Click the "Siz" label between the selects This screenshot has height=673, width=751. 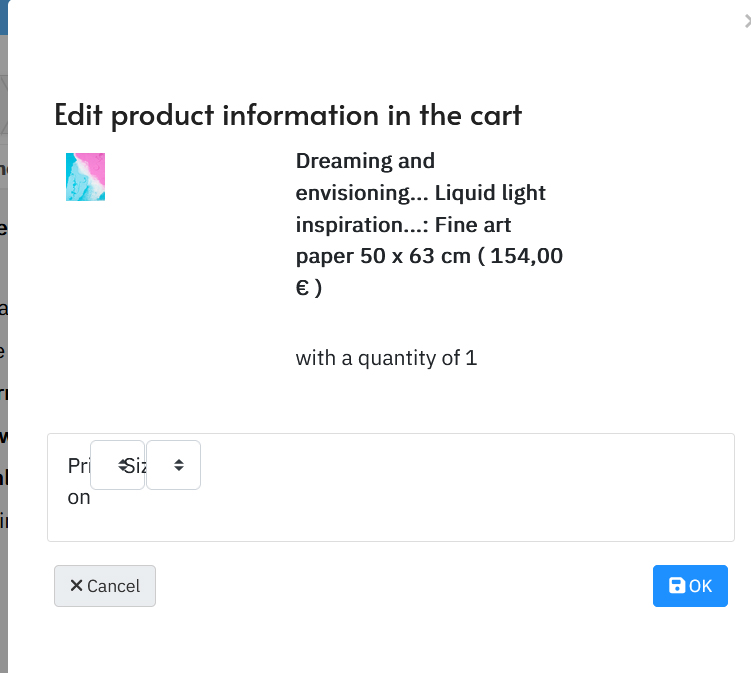[x=136, y=466]
